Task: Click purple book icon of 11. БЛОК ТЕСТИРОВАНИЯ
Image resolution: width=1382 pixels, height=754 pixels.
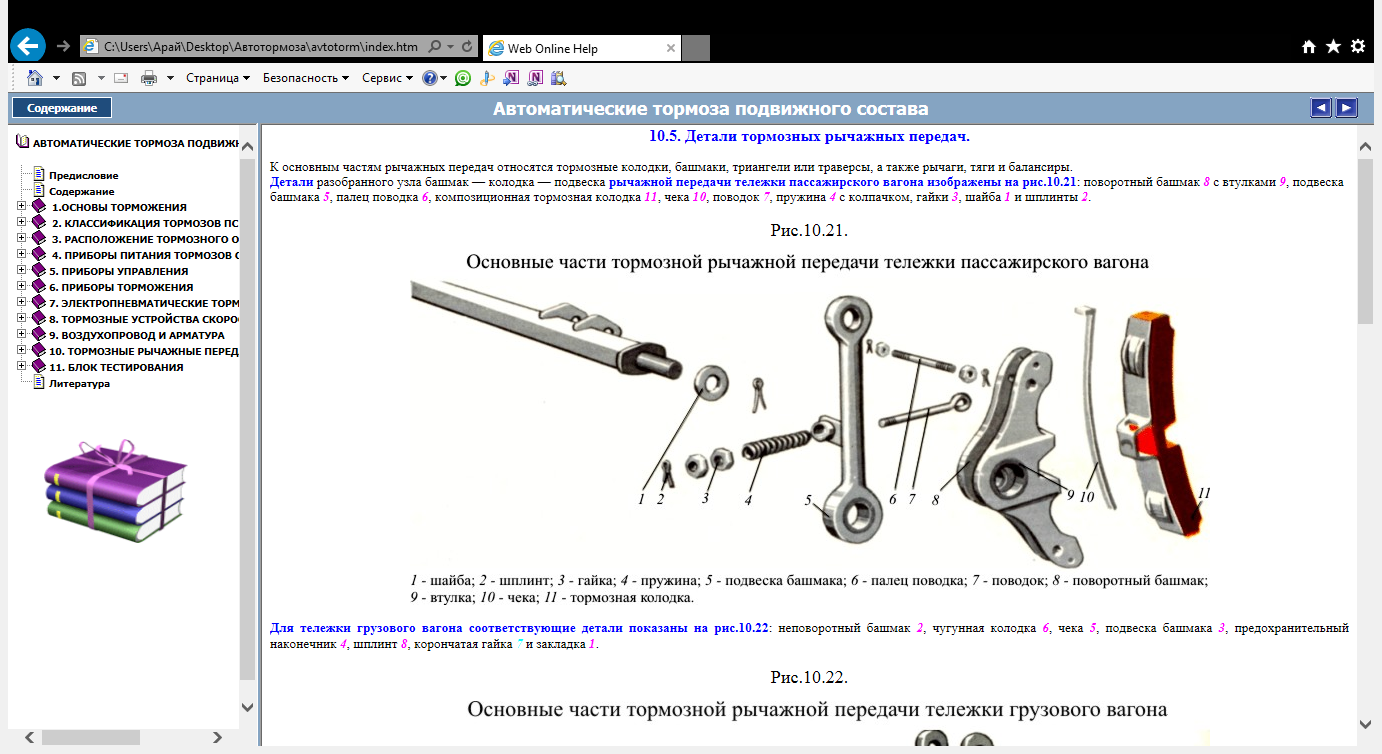Action: pyautogui.click(x=39, y=367)
